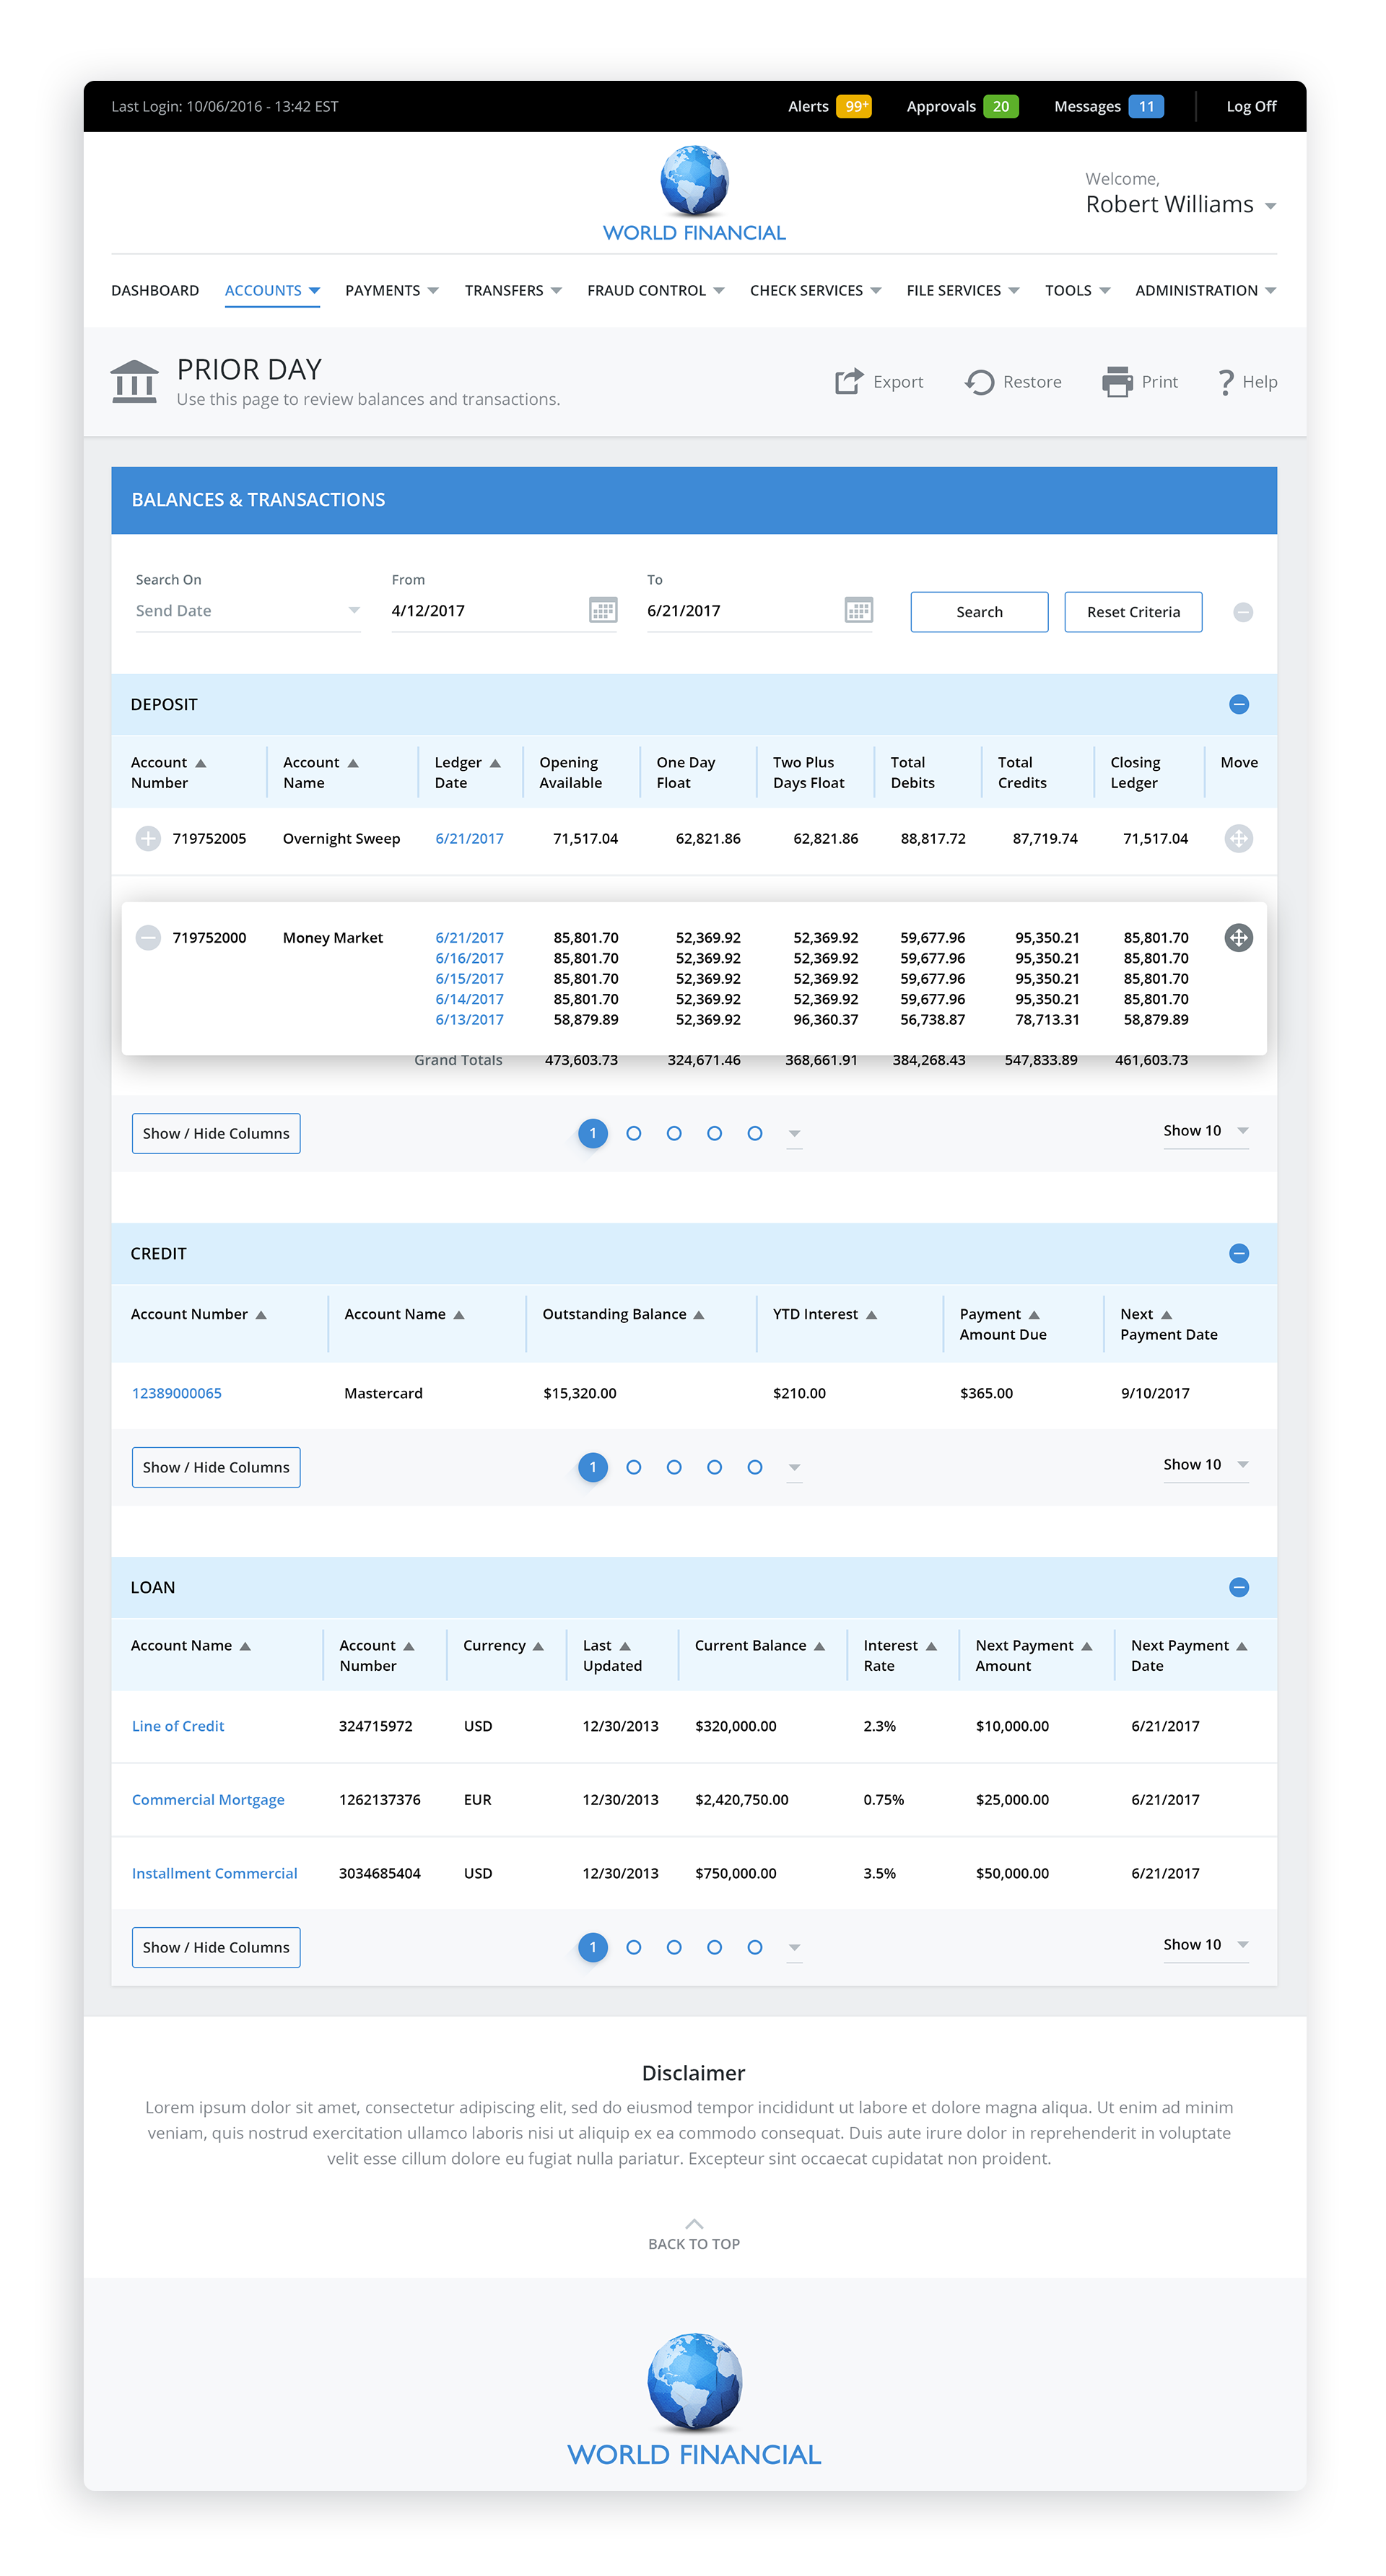
Task: Click the Prior Day bank icon
Action: point(134,381)
